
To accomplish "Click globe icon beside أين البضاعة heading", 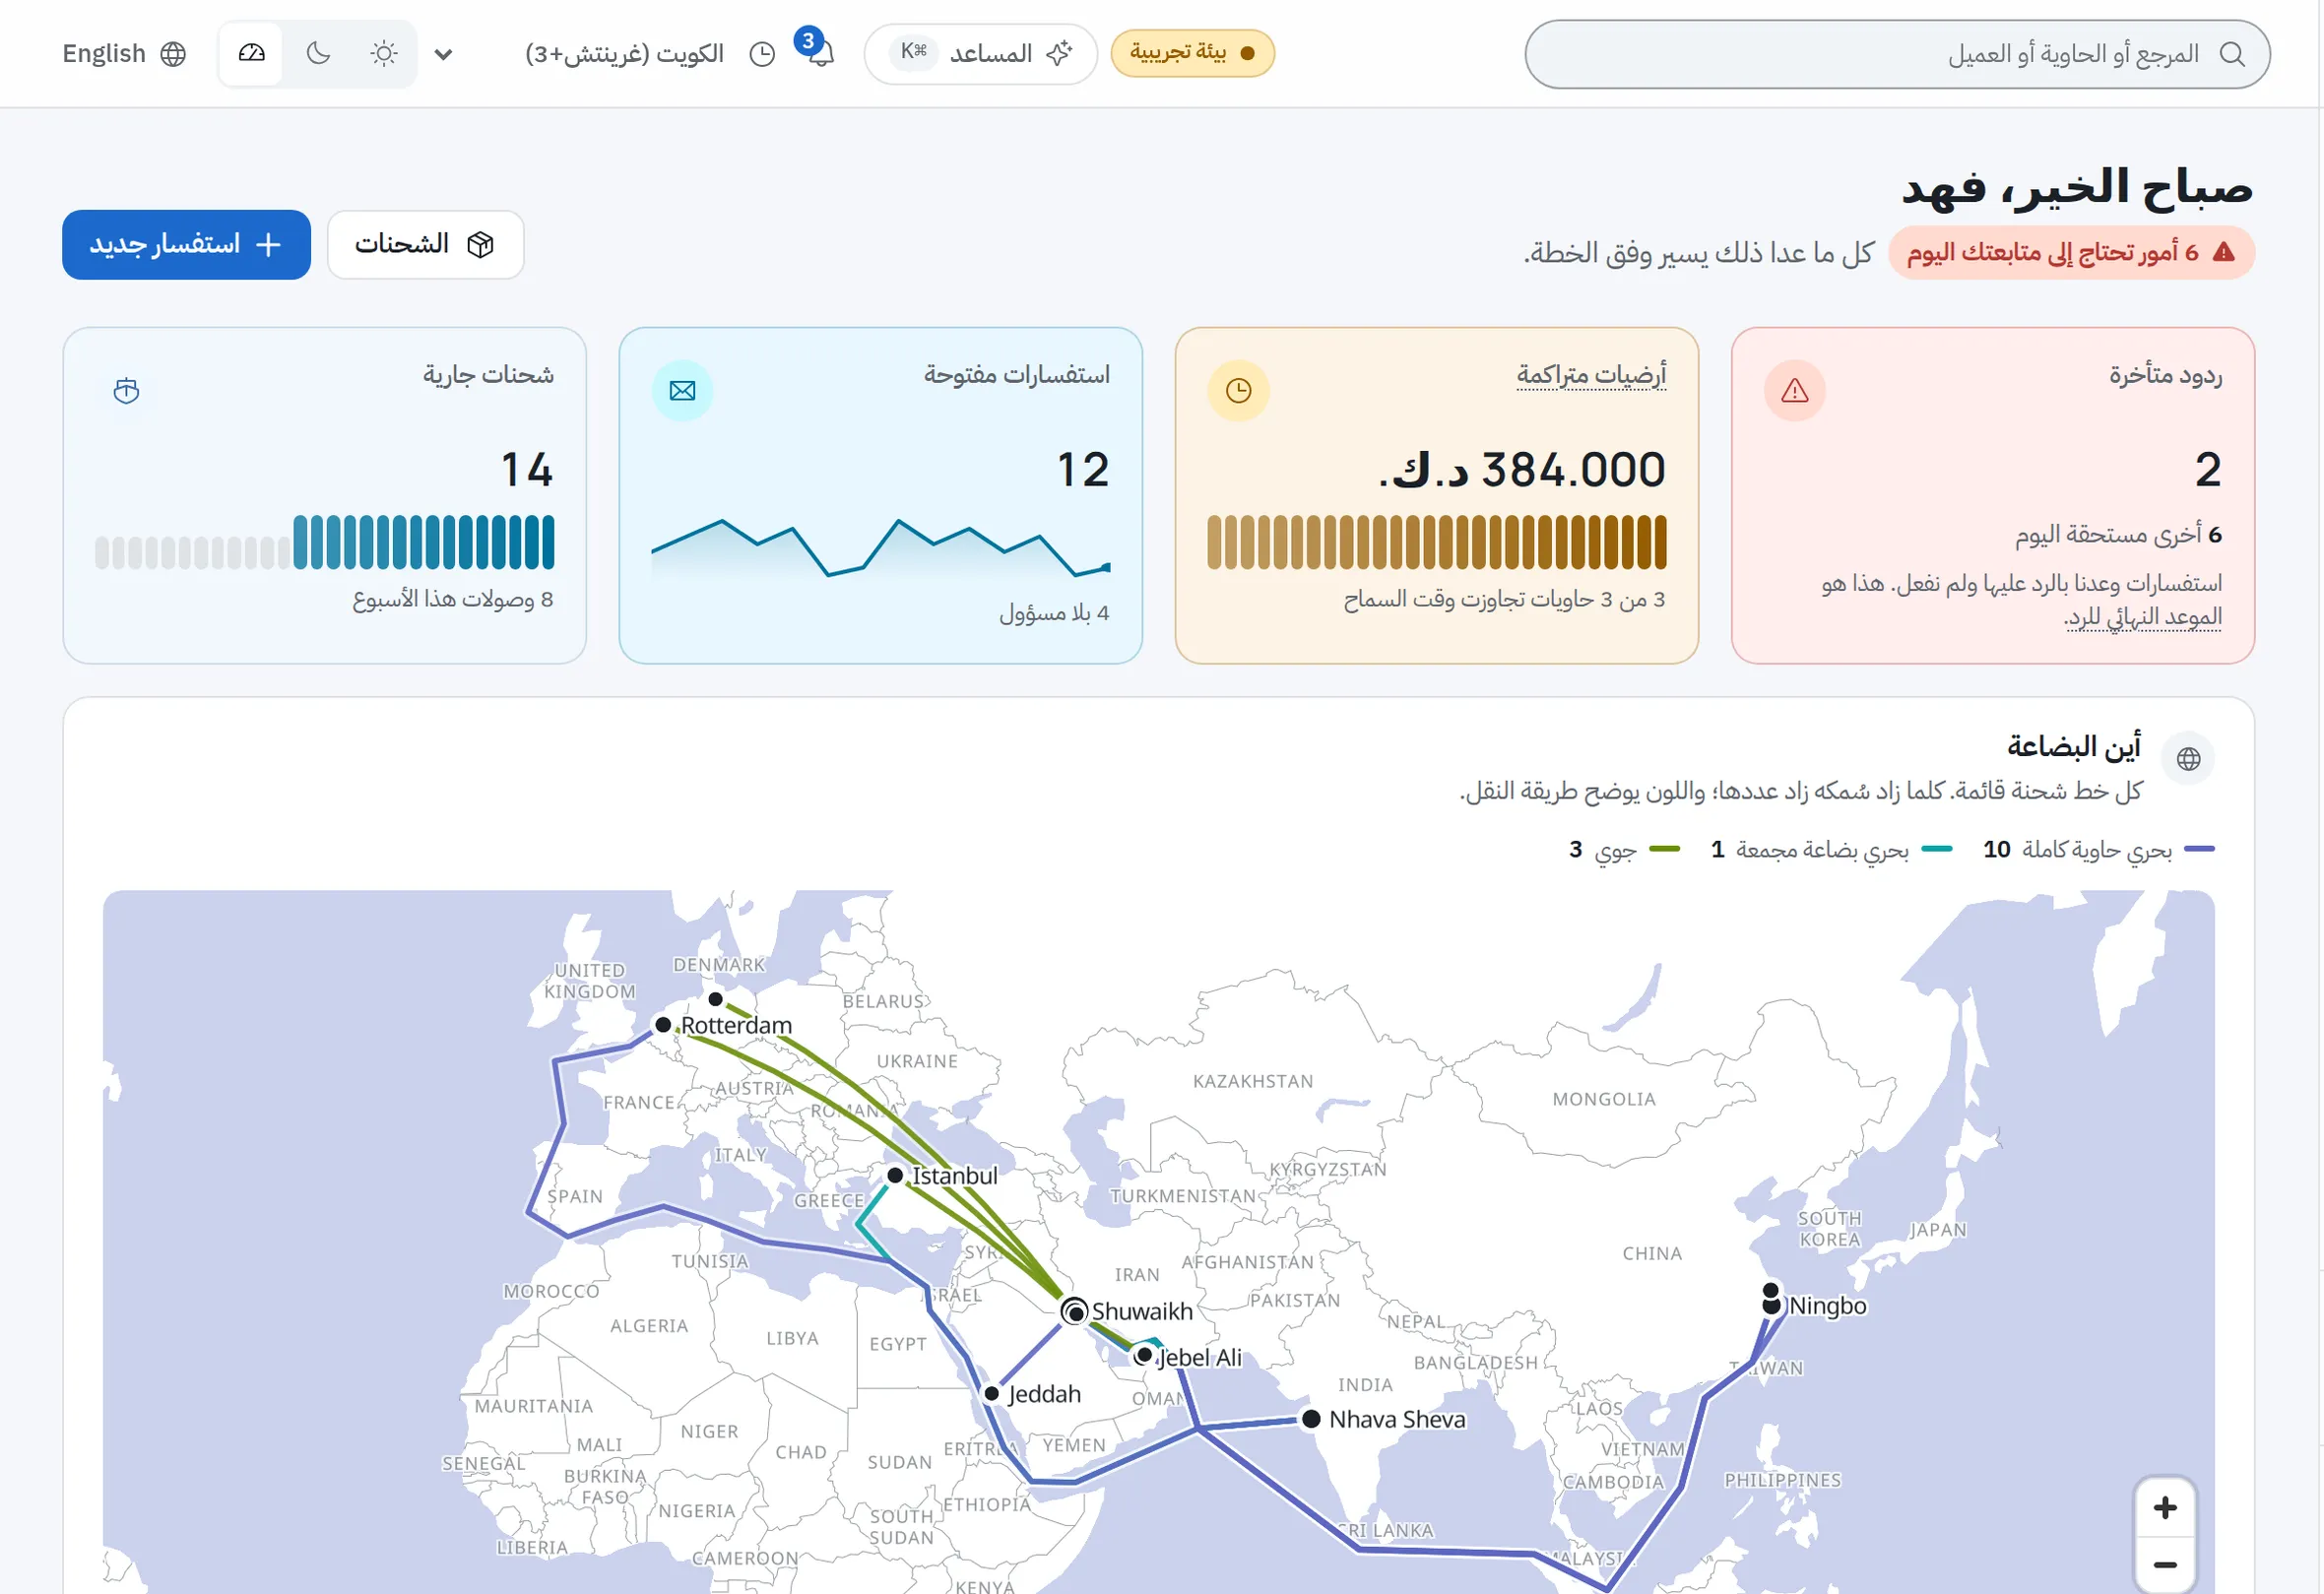I will [x=2188, y=759].
